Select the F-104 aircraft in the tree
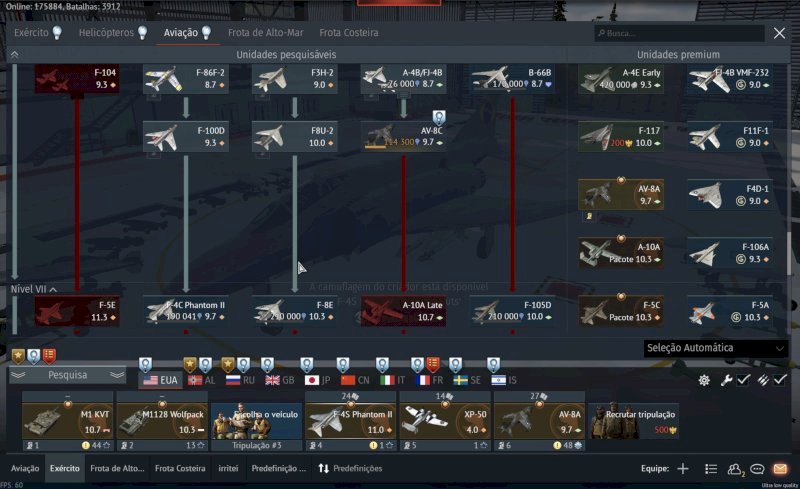The image size is (800, 489). [x=77, y=79]
